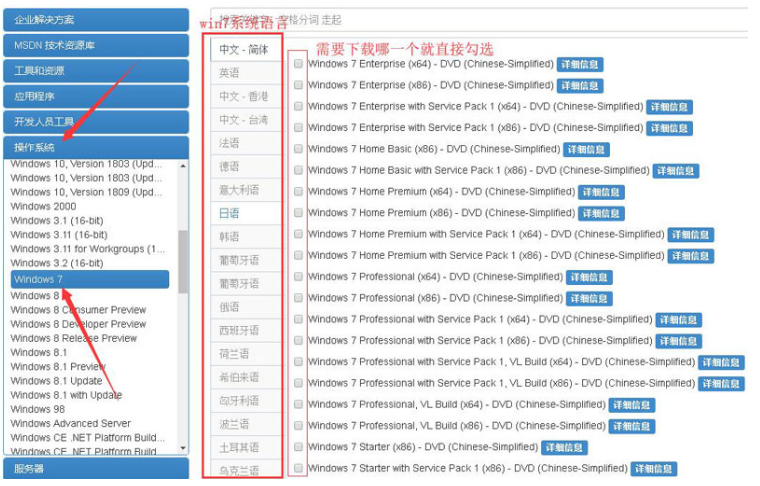Choose the 英语 language tab
Screen dimensions: 760x486
click(230, 73)
